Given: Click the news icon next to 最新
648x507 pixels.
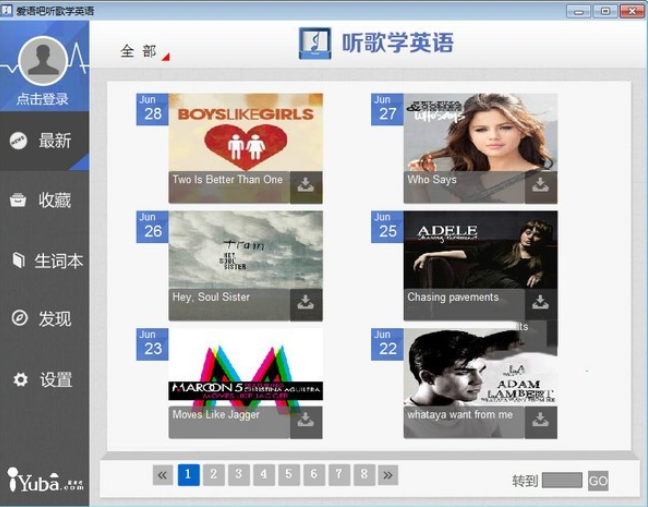Looking at the screenshot, I should tap(19, 141).
